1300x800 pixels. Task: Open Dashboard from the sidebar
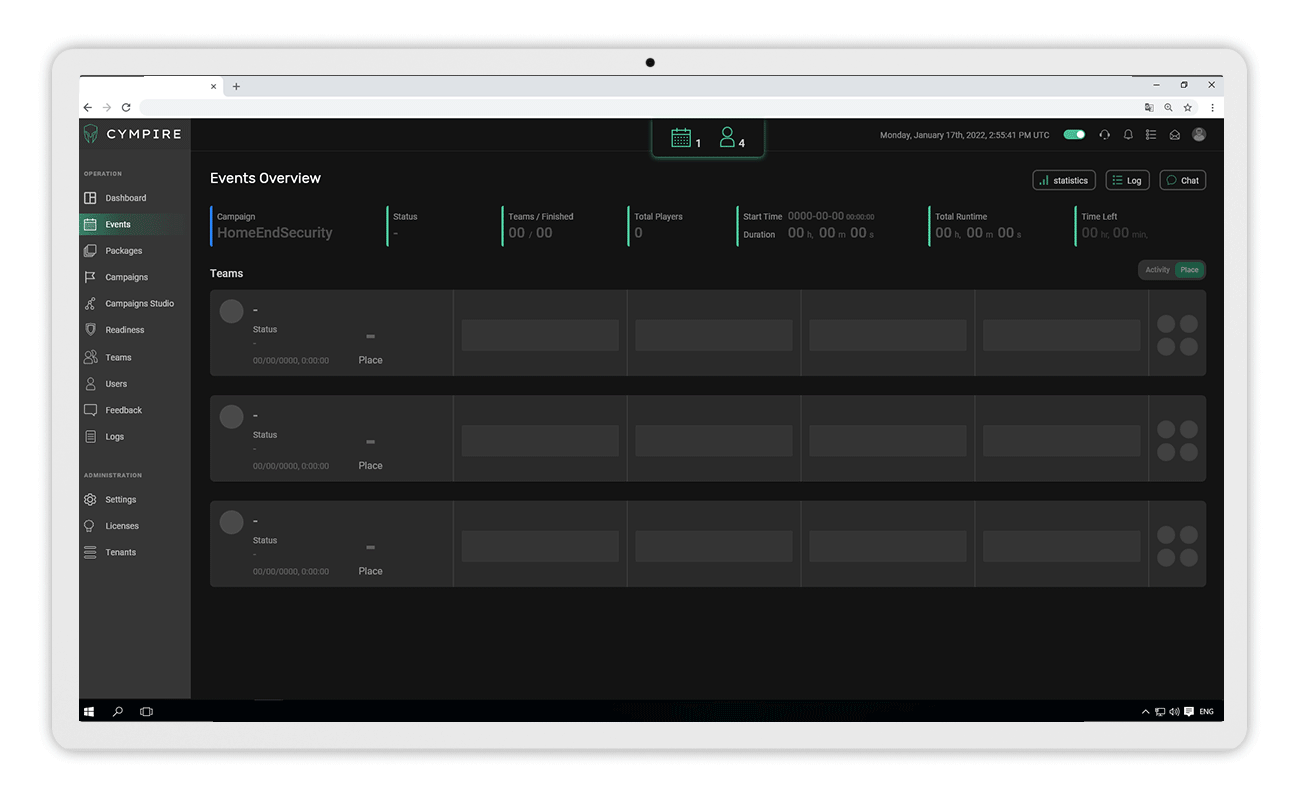click(125, 198)
